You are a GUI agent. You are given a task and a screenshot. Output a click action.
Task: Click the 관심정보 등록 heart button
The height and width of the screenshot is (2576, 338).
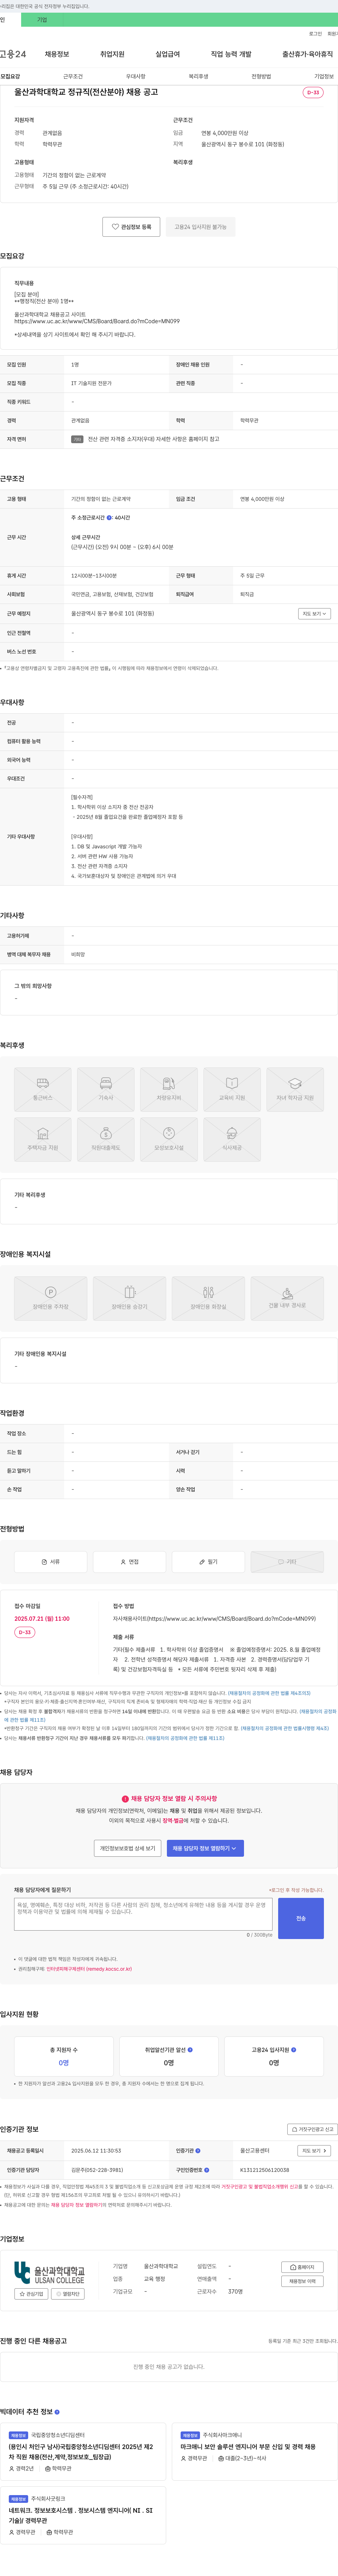pos(131,227)
